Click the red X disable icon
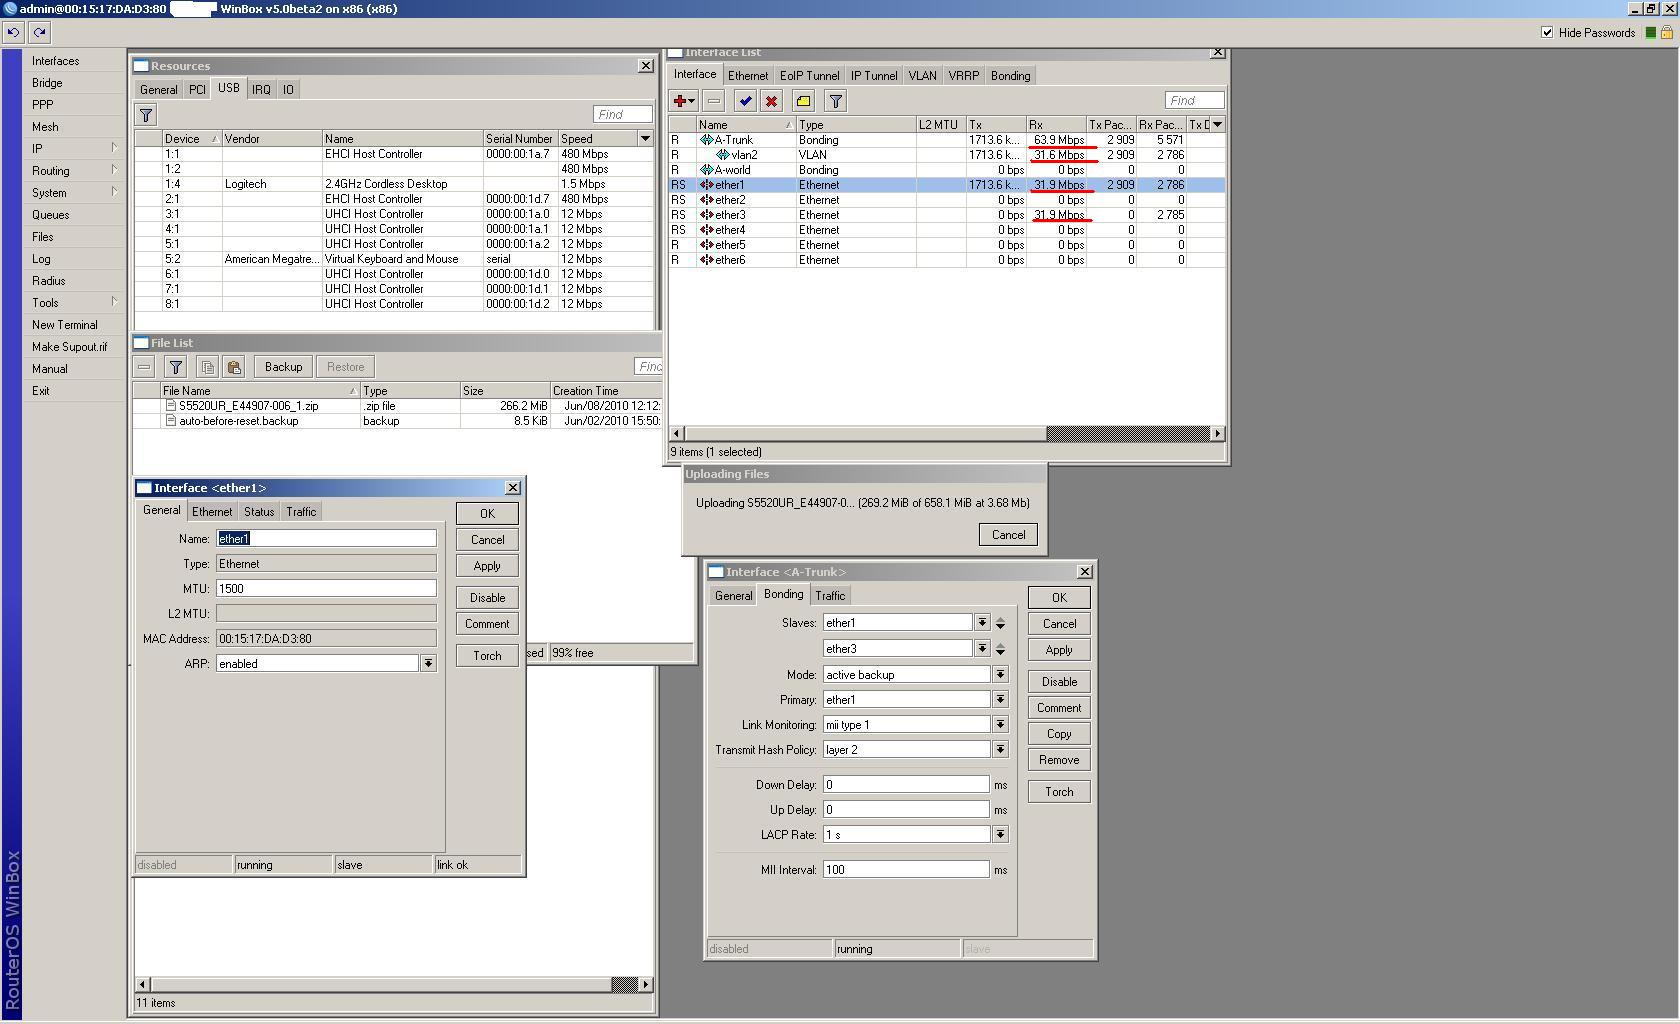Screen dimensions: 1680x1024 tap(771, 101)
